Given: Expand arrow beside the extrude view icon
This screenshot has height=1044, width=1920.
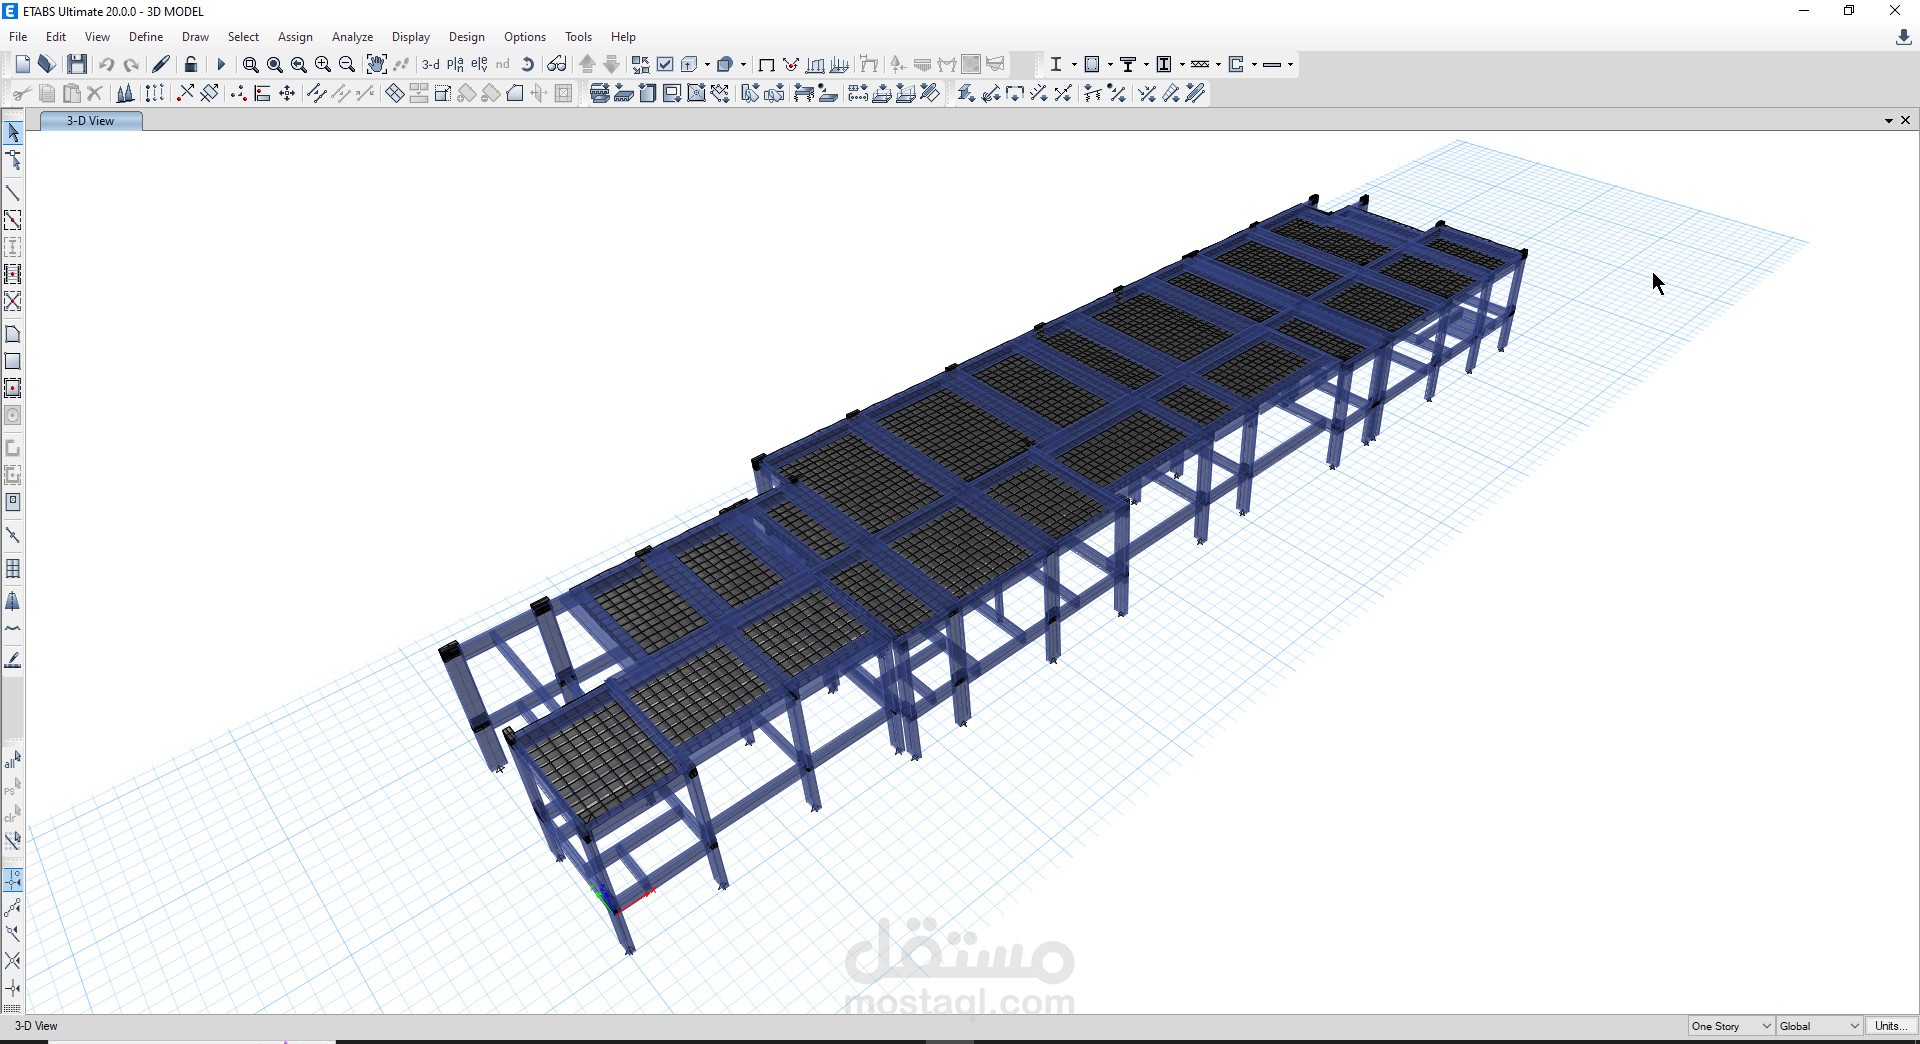Looking at the screenshot, I should [x=707, y=64].
